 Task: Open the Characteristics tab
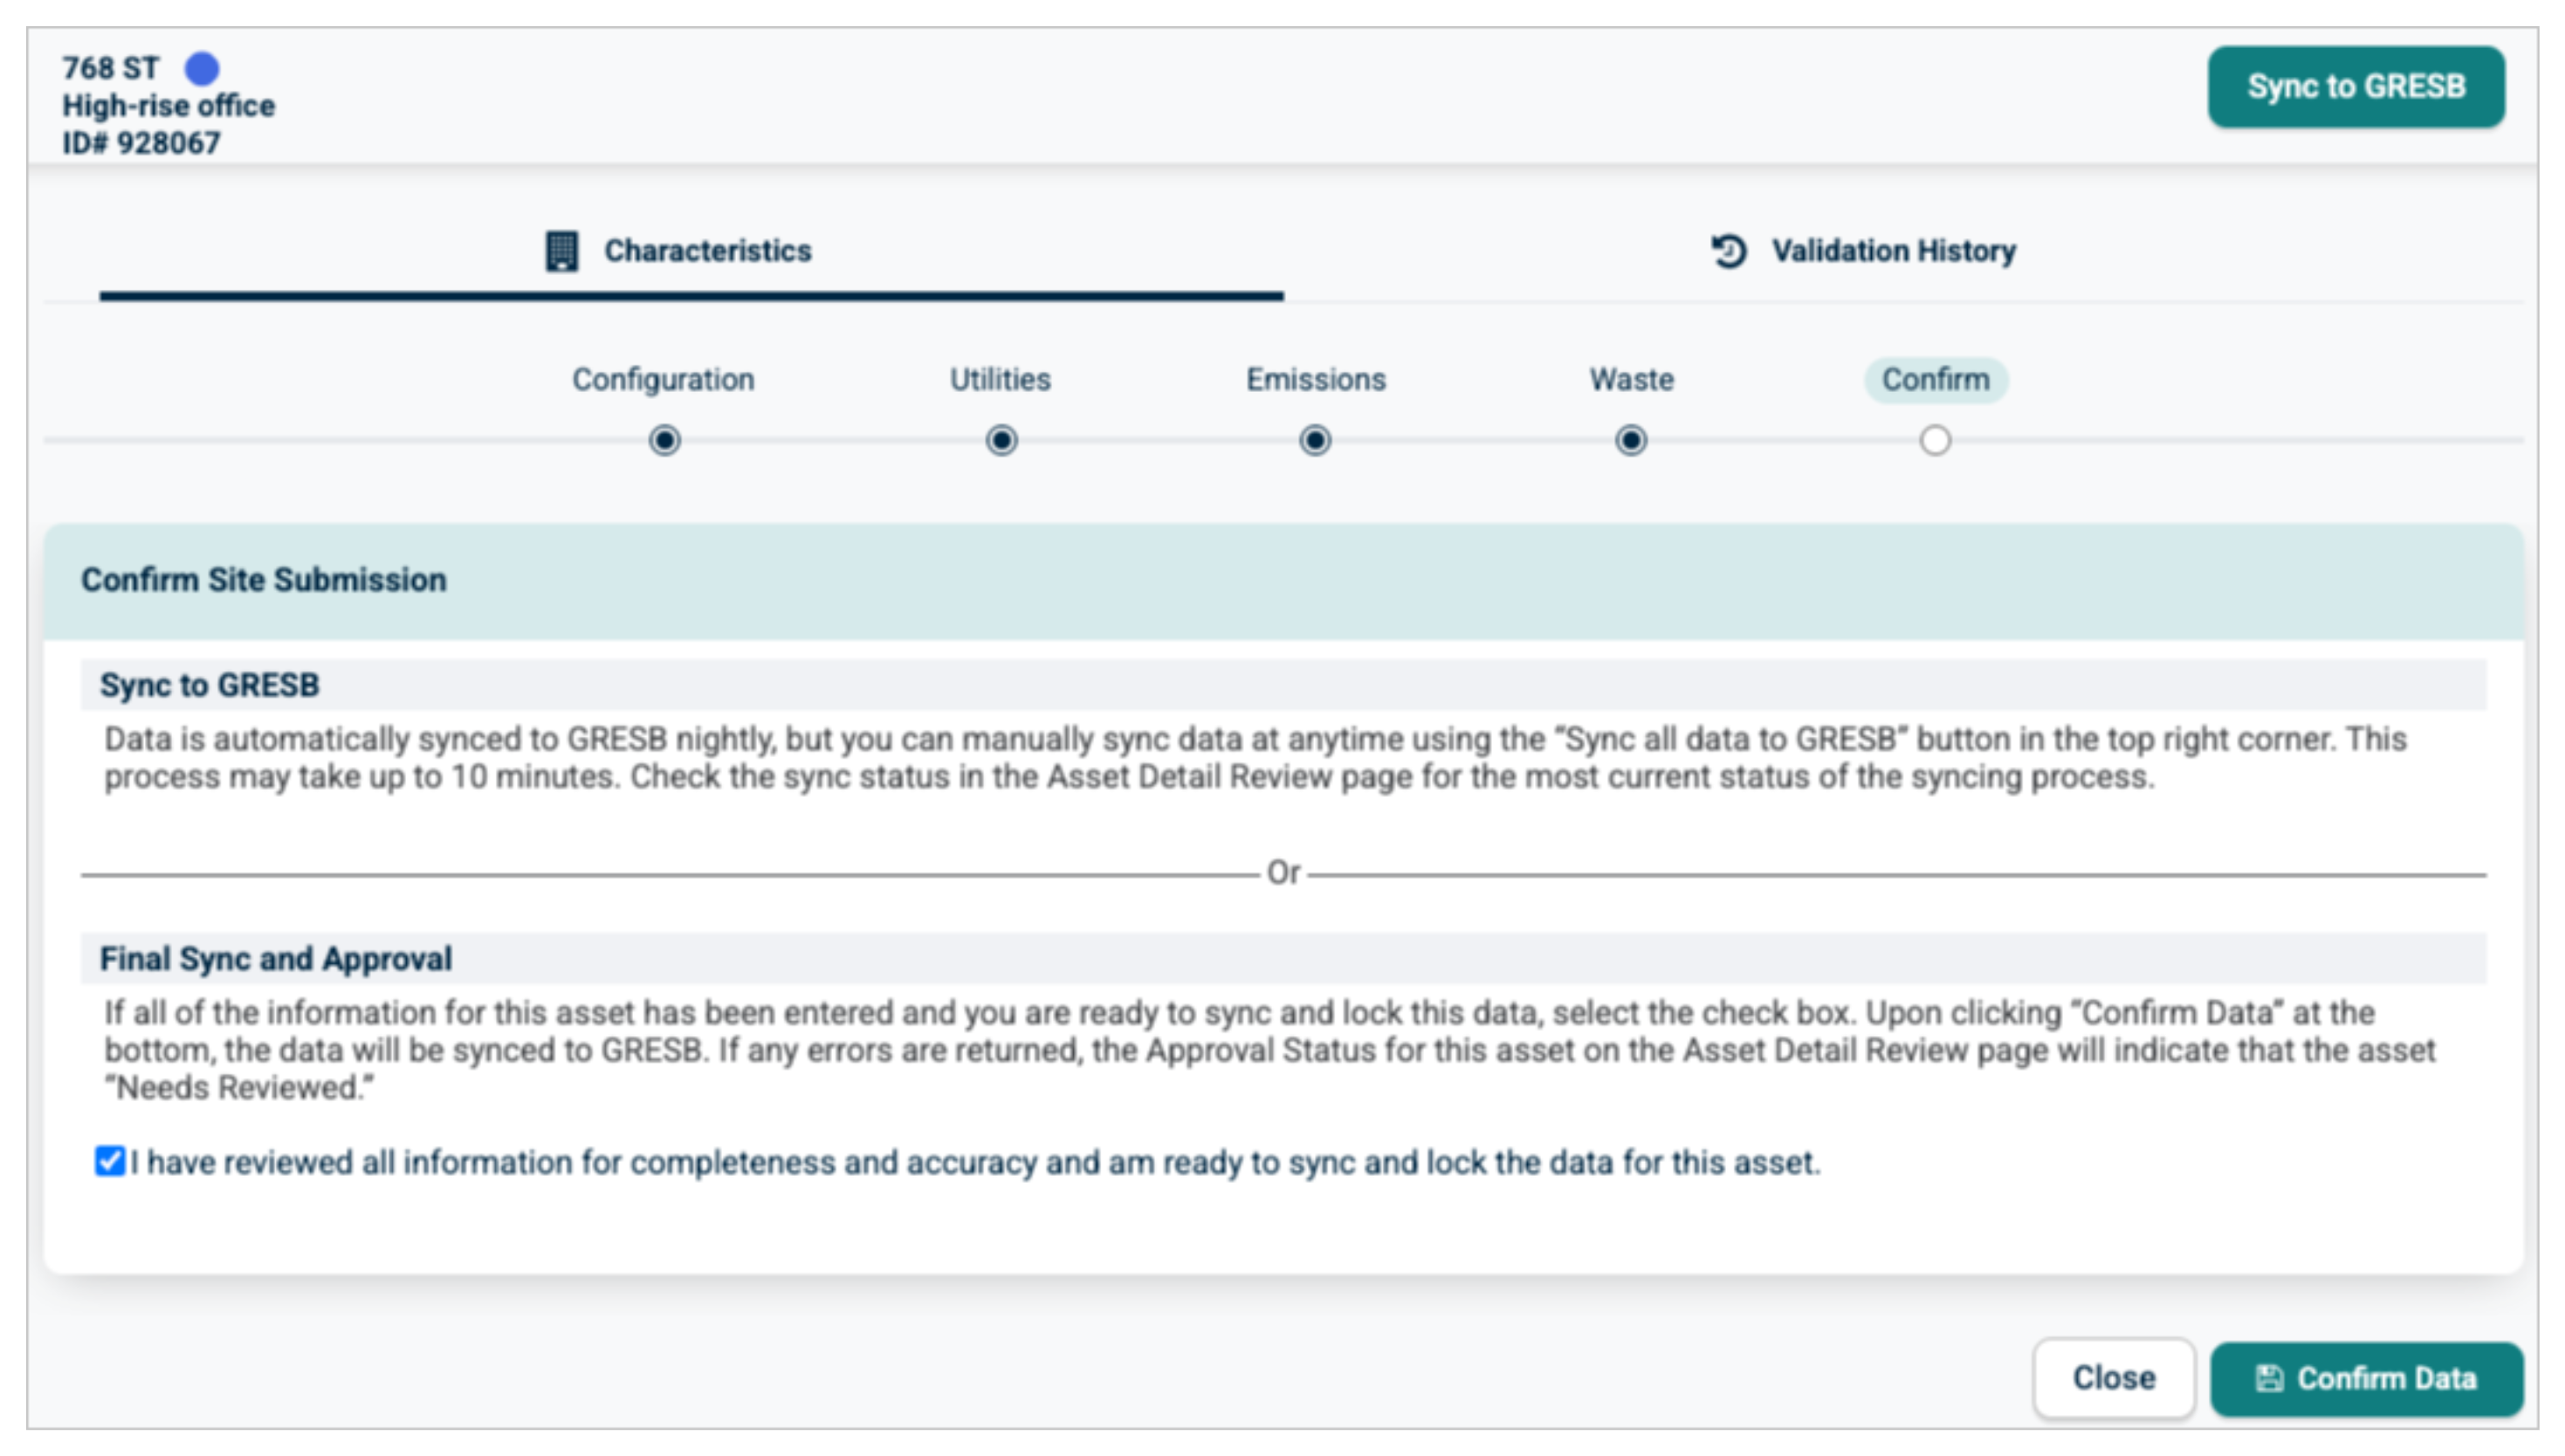coord(706,251)
